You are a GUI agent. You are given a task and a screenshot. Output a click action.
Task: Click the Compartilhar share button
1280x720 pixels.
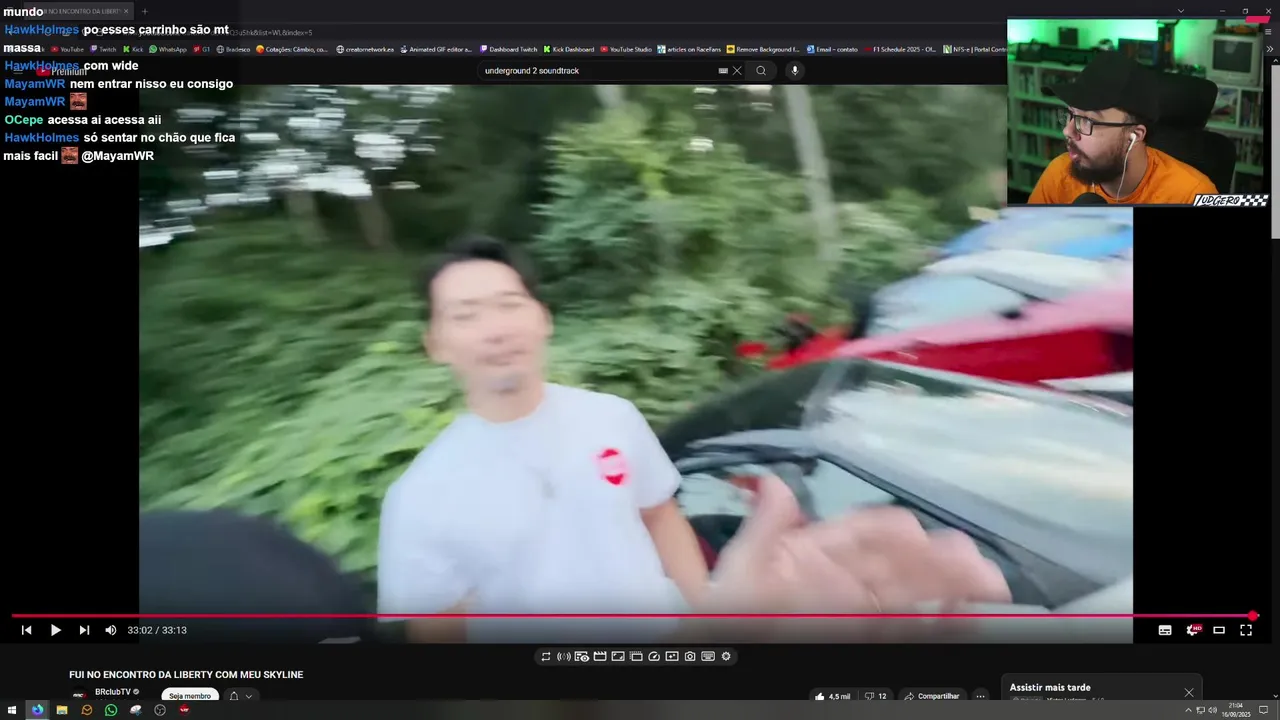point(931,696)
